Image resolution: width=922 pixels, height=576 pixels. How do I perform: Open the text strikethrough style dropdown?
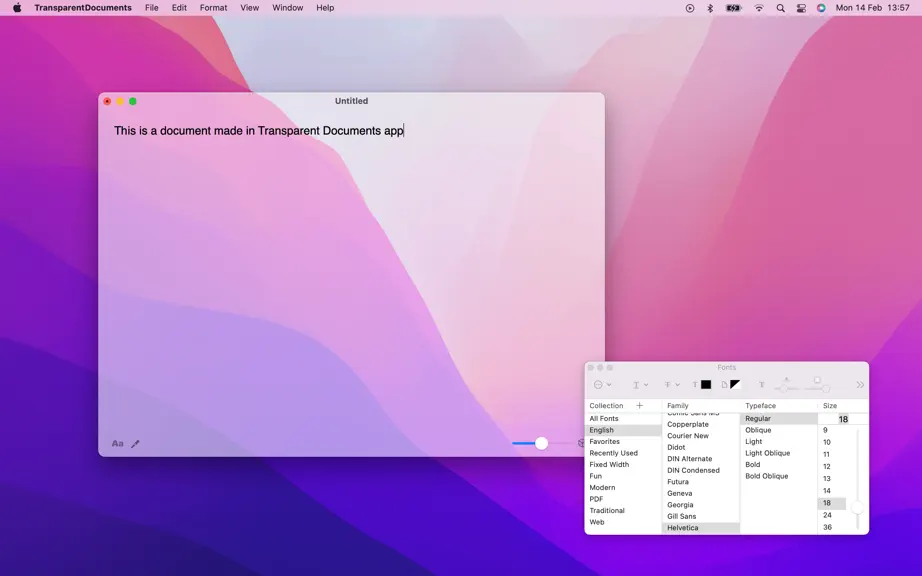672,384
